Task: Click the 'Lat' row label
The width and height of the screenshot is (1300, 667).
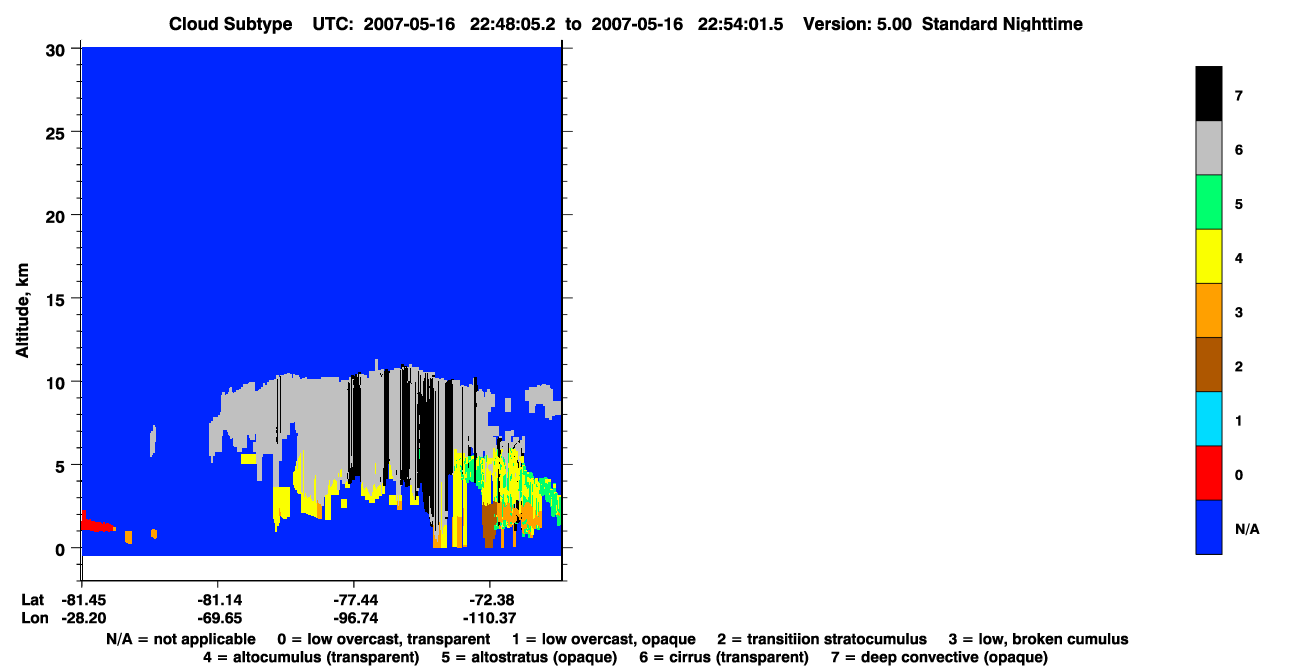Action: [x=32, y=600]
